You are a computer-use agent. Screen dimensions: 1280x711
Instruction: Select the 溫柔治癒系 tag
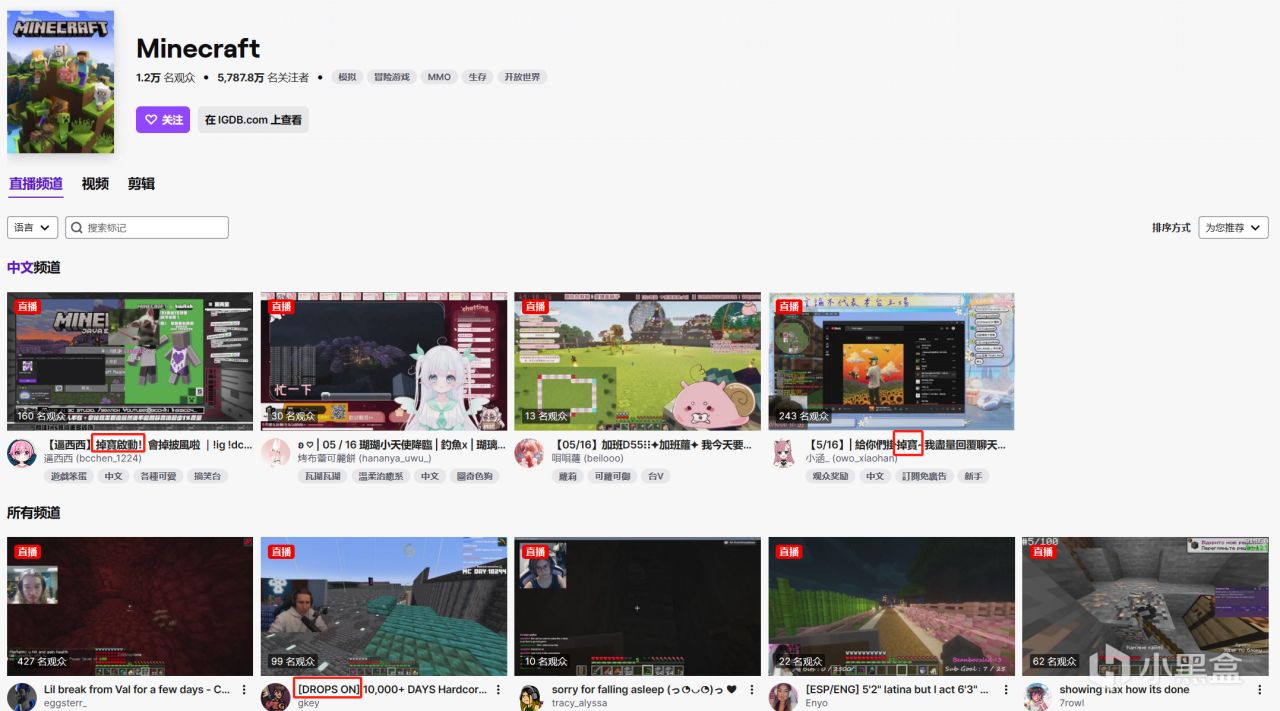coord(383,476)
